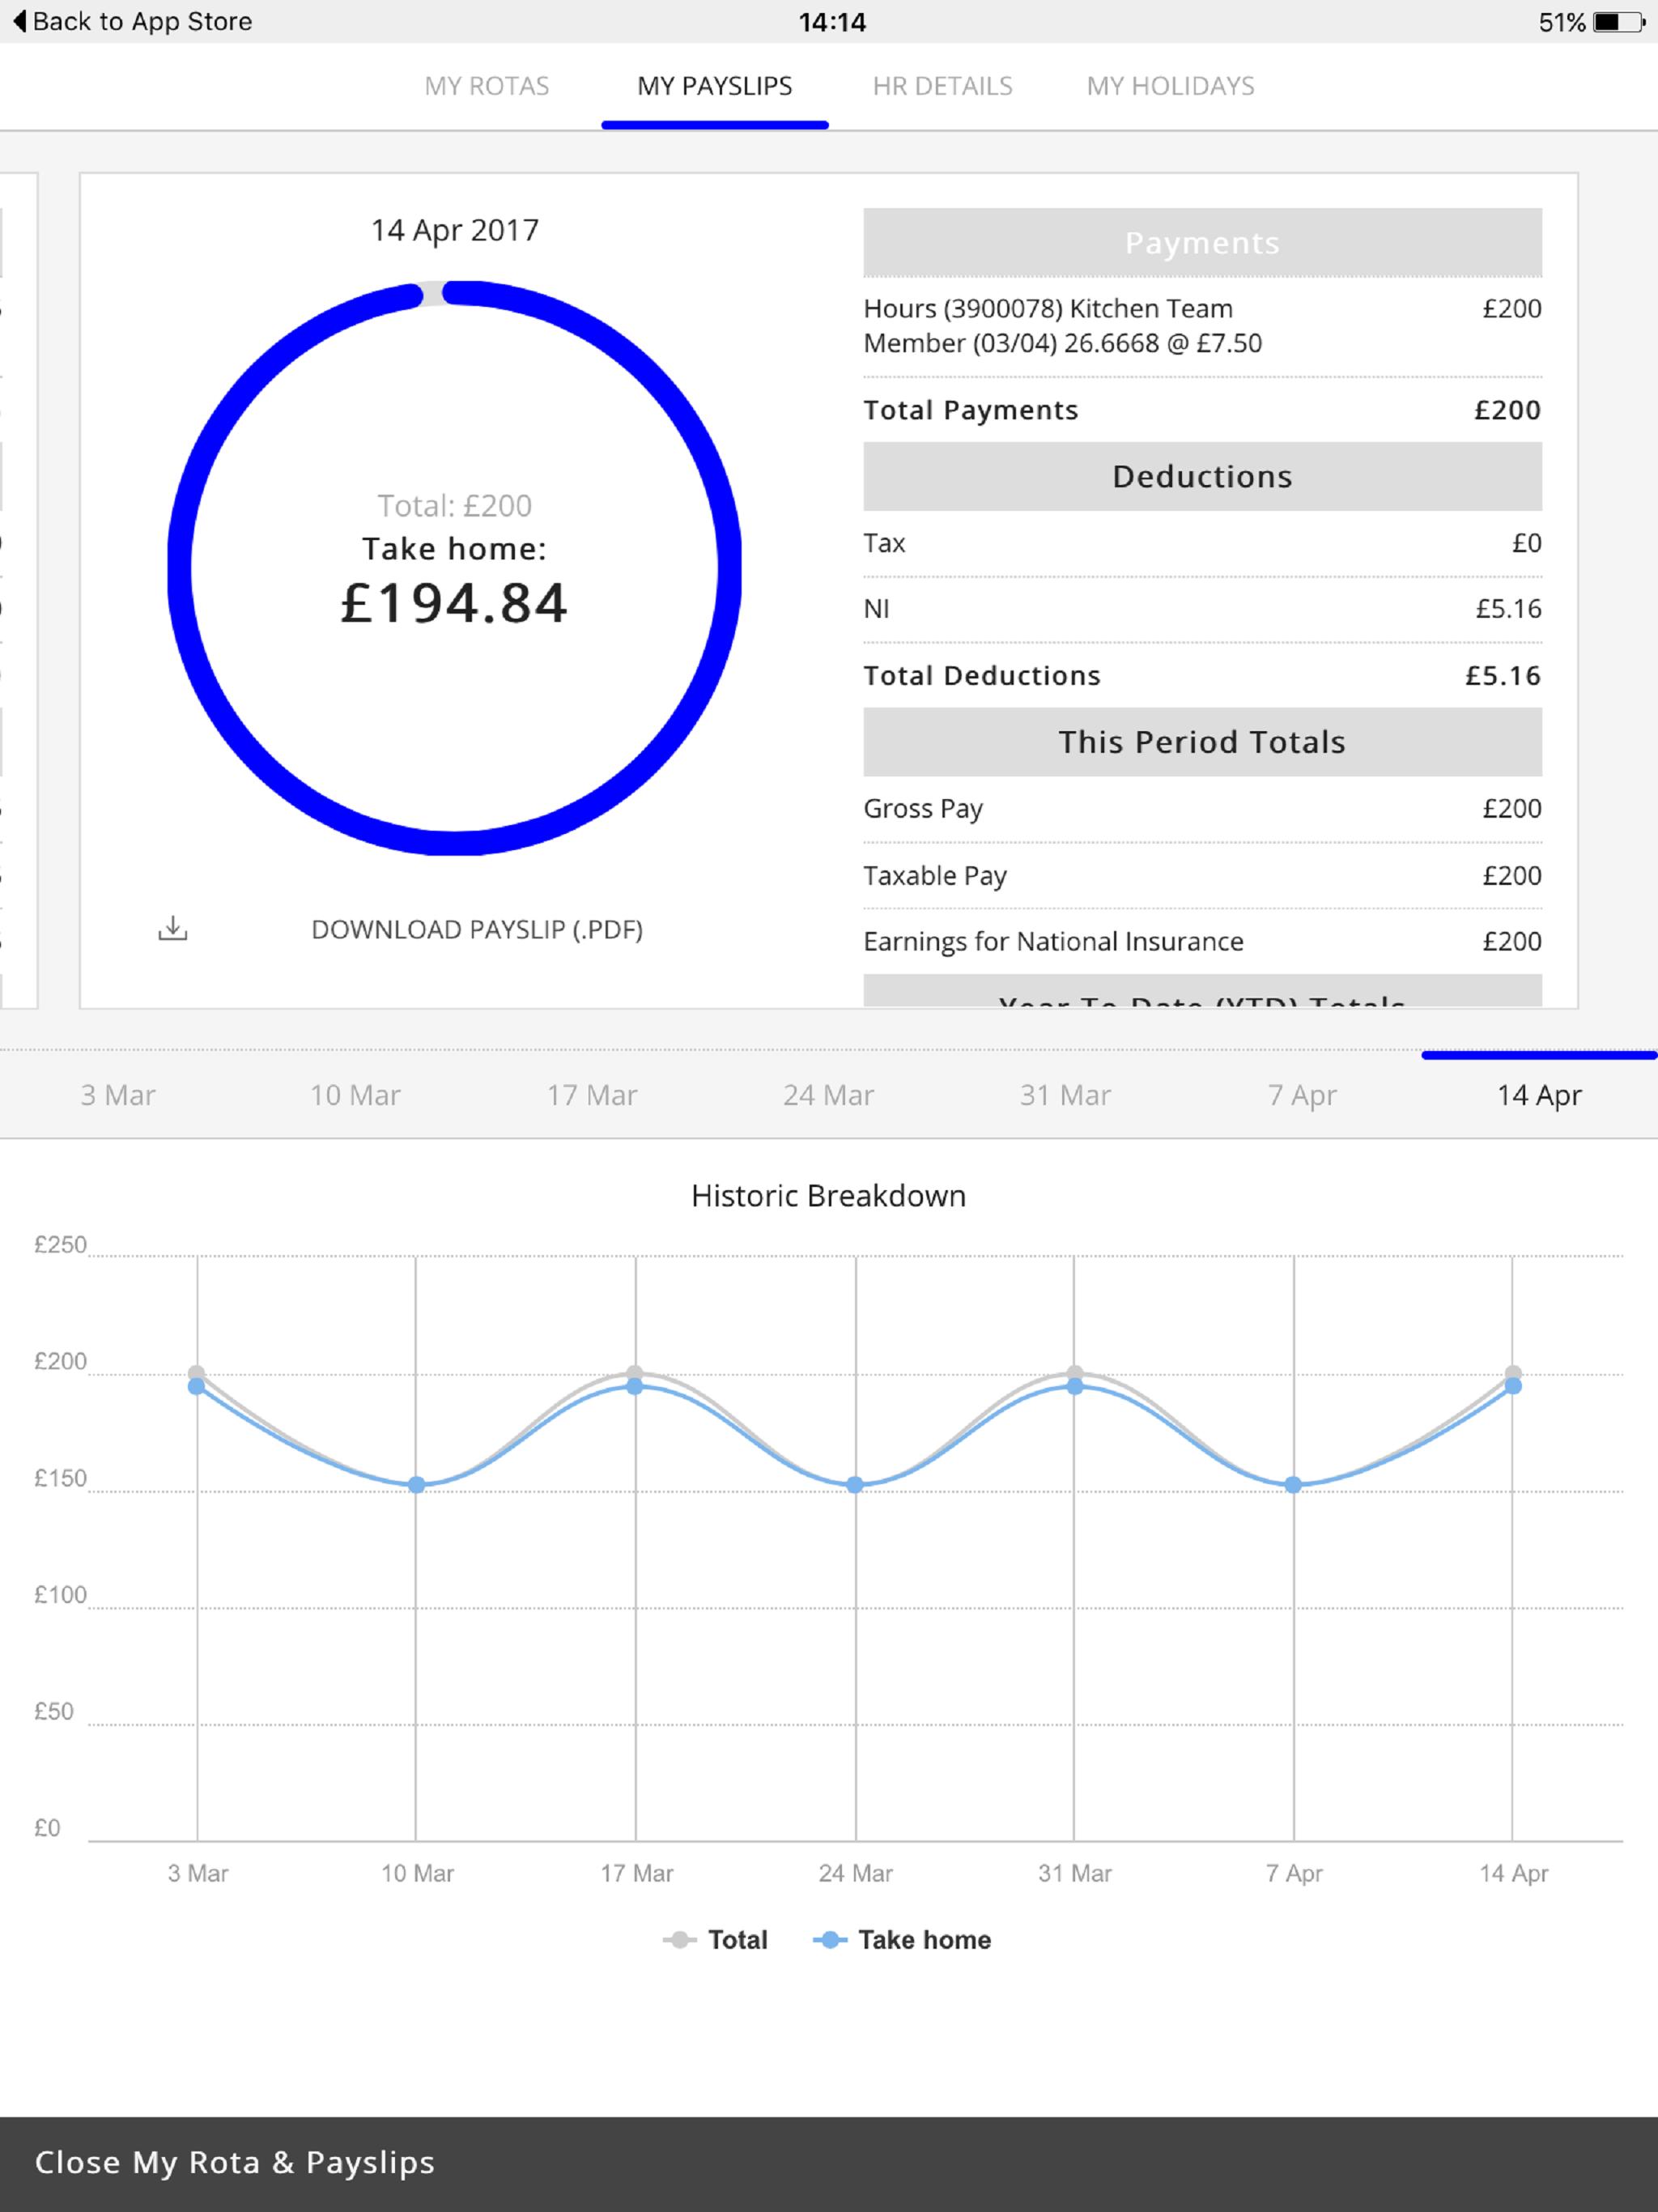
Task: Click the Tax £0 row
Action: point(1202,543)
